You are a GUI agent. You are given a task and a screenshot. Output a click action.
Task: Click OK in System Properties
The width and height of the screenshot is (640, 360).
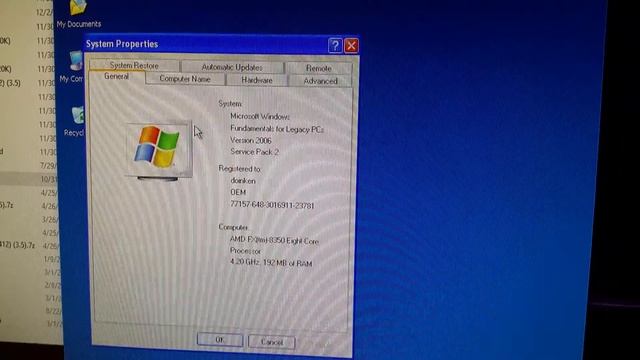(220, 340)
